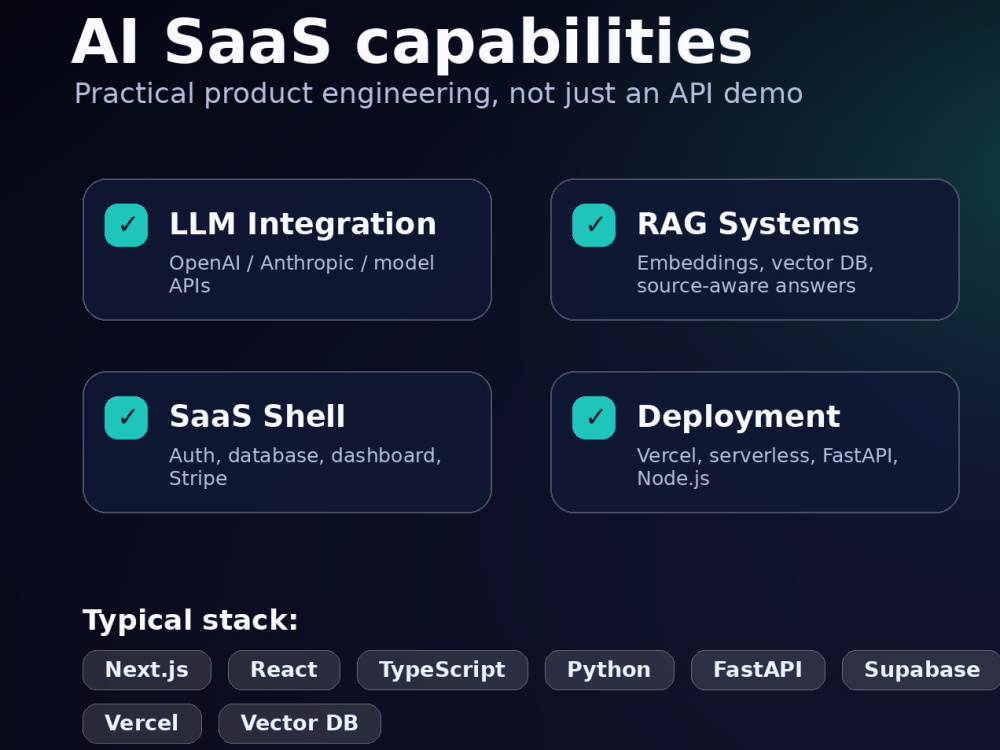Click the Supabase stack tag
Image resolution: width=1000 pixels, height=750 pixels.
tap(922, 670)
